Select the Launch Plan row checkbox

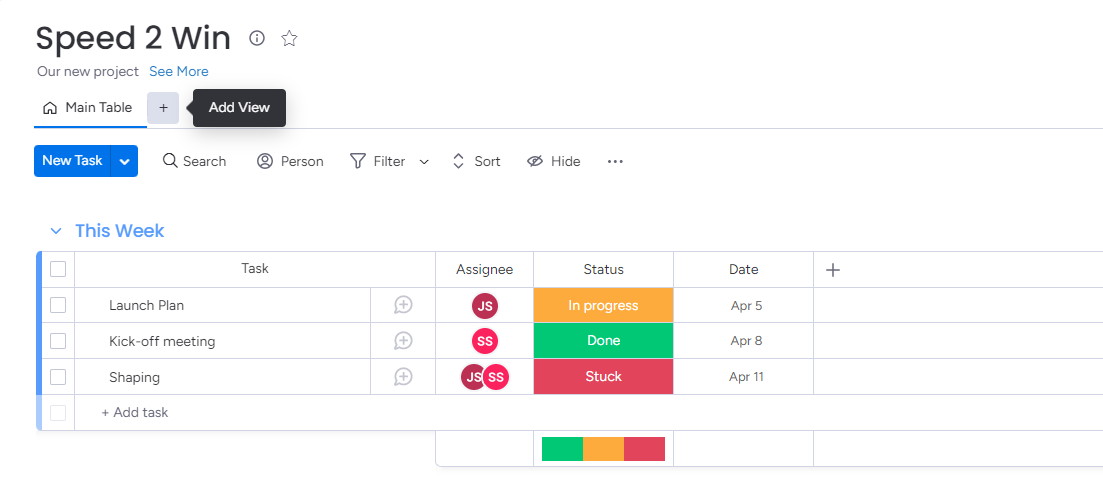(x=58, y=305)
